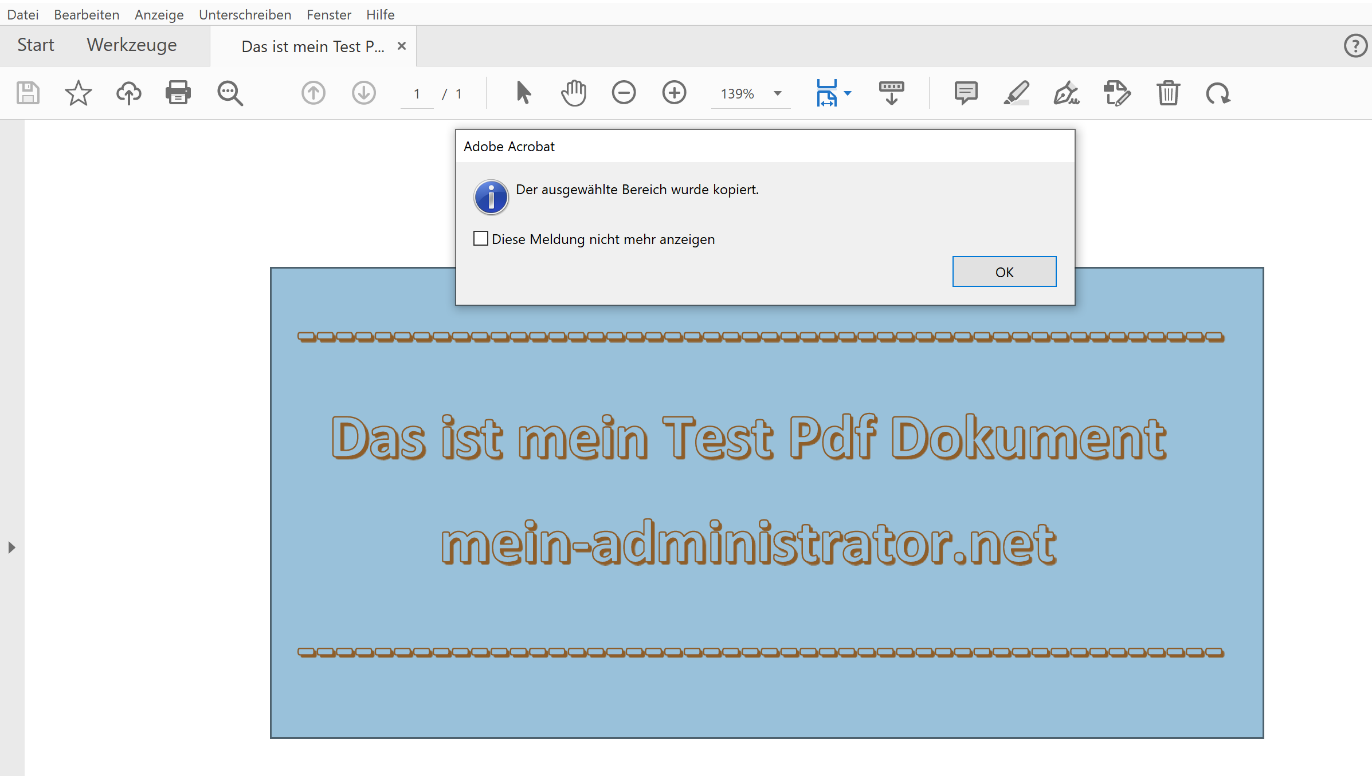Select the 'Das ist mein Test P...' document tab
The width and height of the screenshot is (1372, 776).
coord(313,47)
